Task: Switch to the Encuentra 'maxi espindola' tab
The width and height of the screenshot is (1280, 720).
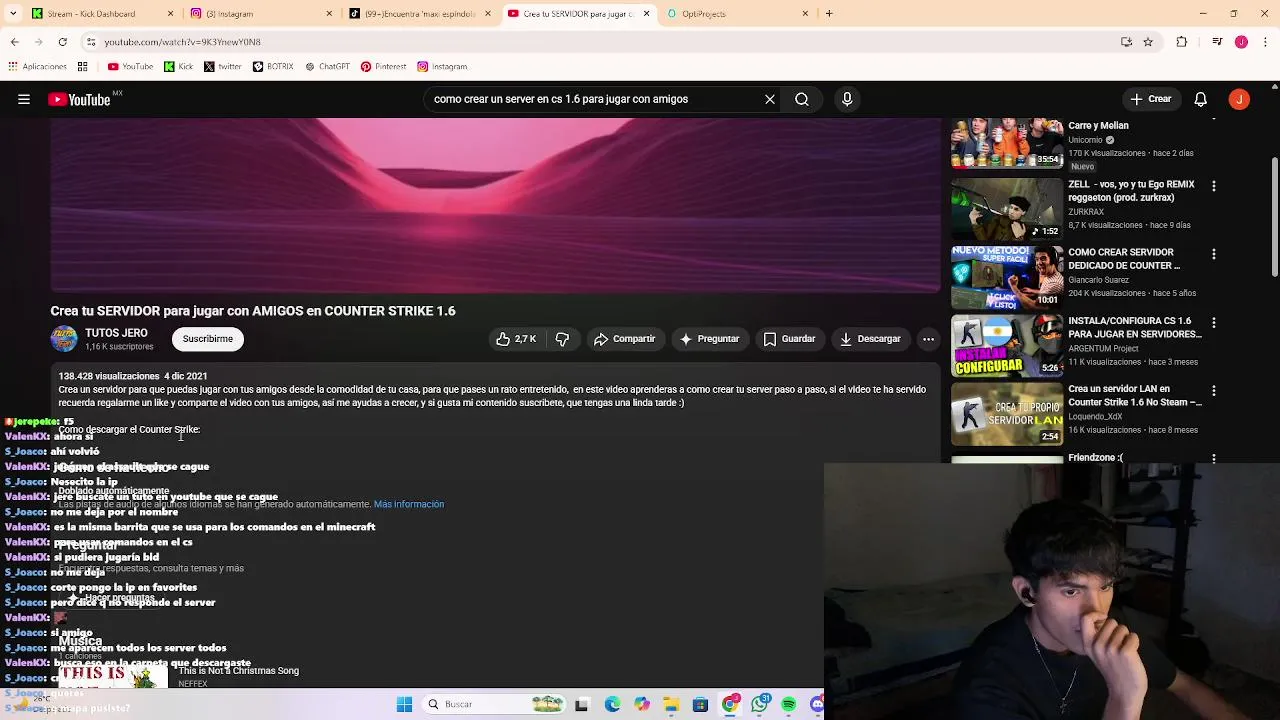Action: [420, 14]
